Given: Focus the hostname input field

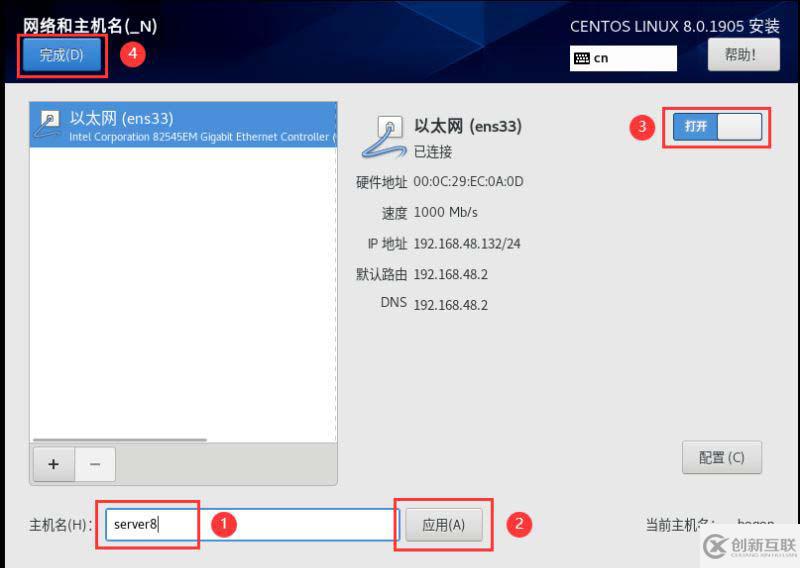Looking at the screenshot, I should (252, 524).
